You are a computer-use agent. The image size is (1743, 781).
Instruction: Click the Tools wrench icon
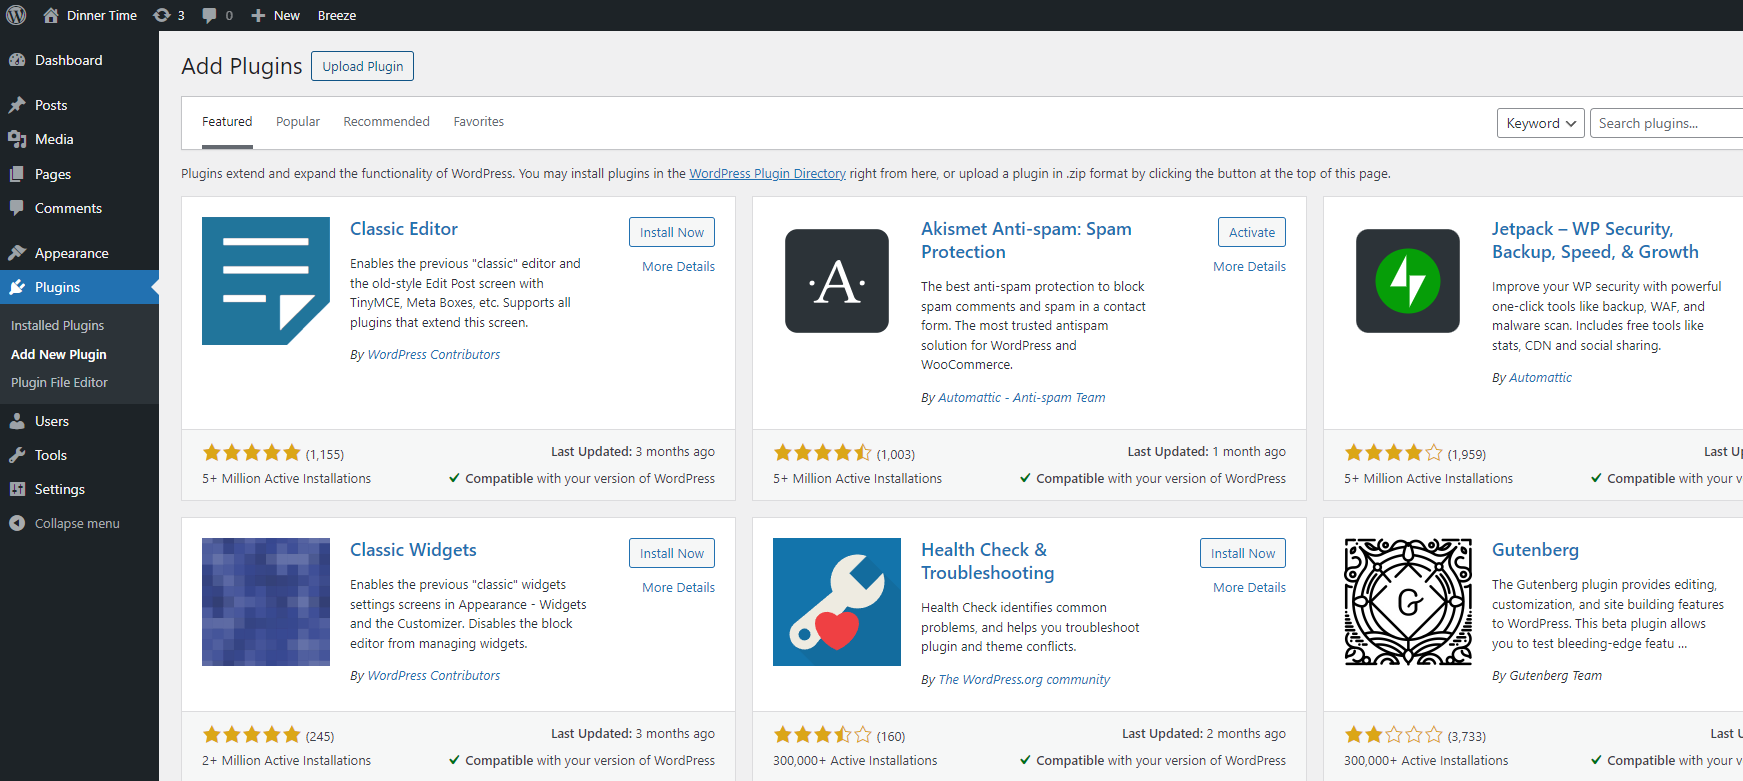tap(17, 455)
